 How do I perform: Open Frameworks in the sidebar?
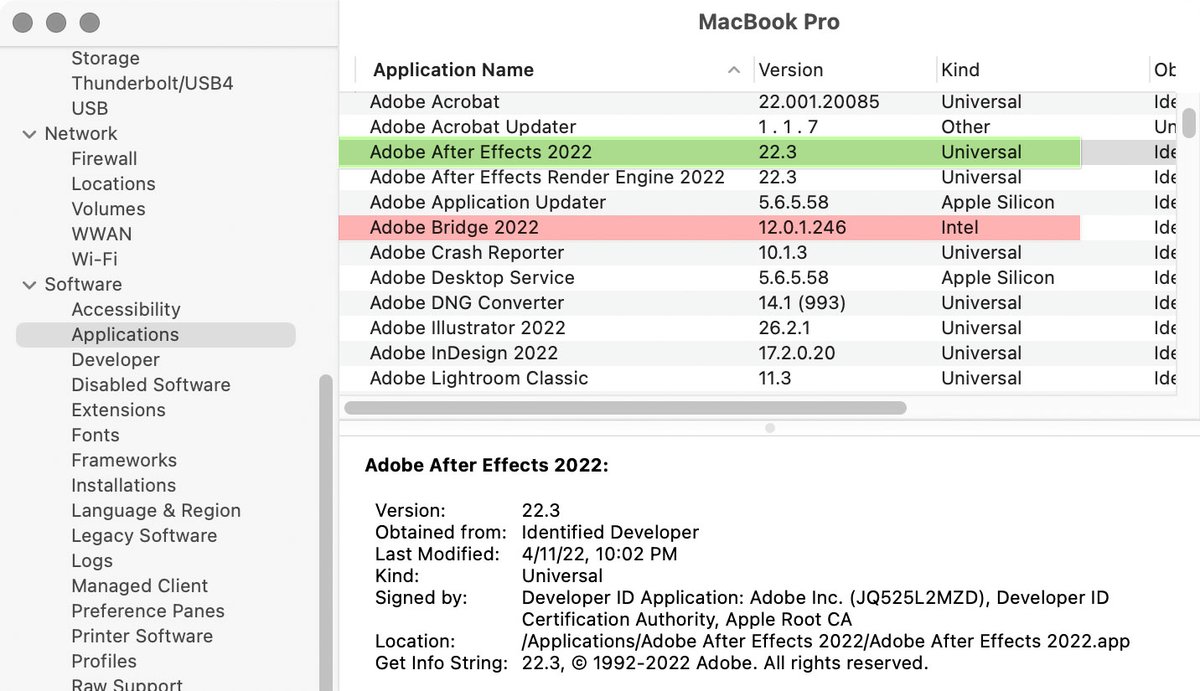124,460
